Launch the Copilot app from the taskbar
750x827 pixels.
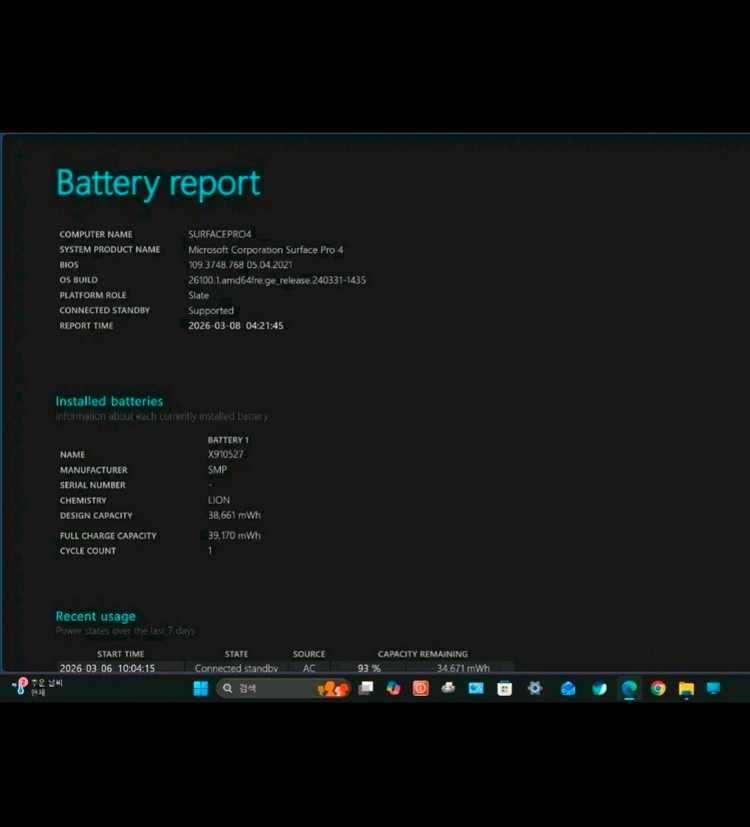(393, 688)
